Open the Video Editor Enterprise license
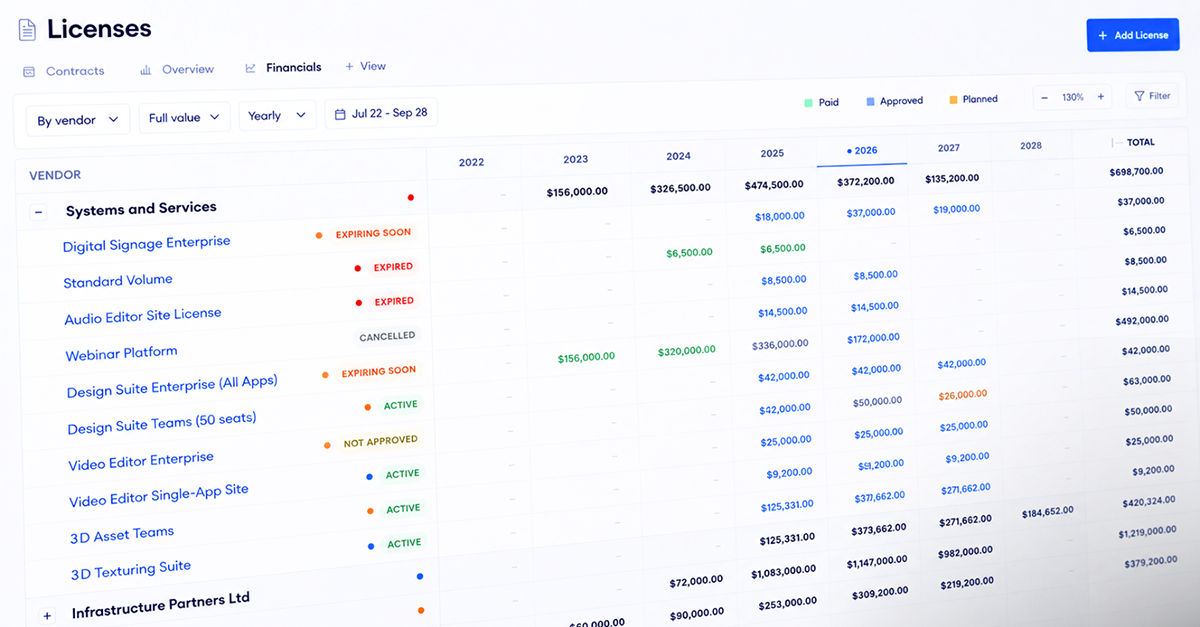Image resolution: width=1200 pixels, height=627 pixels. point(141,461)
